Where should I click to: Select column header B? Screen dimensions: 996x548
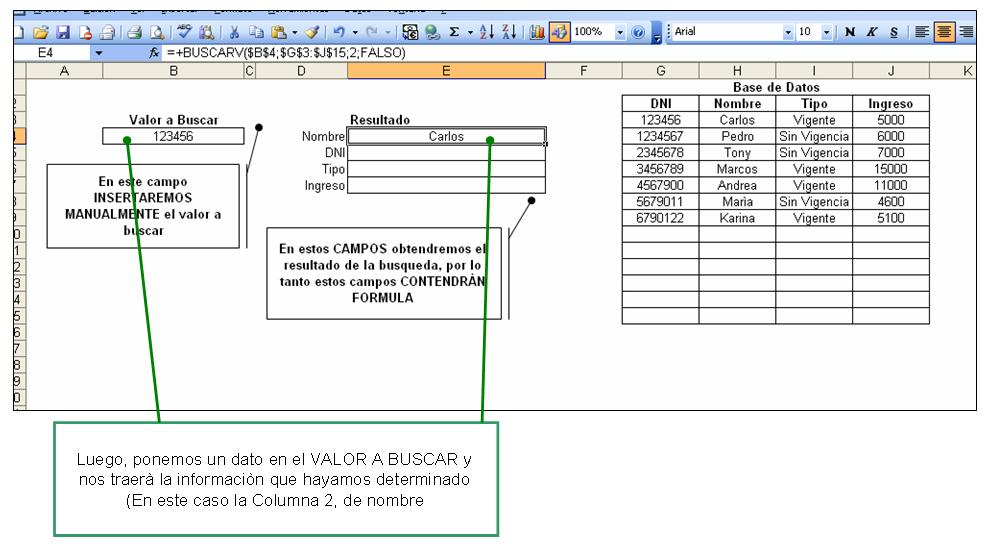point(173,71)
